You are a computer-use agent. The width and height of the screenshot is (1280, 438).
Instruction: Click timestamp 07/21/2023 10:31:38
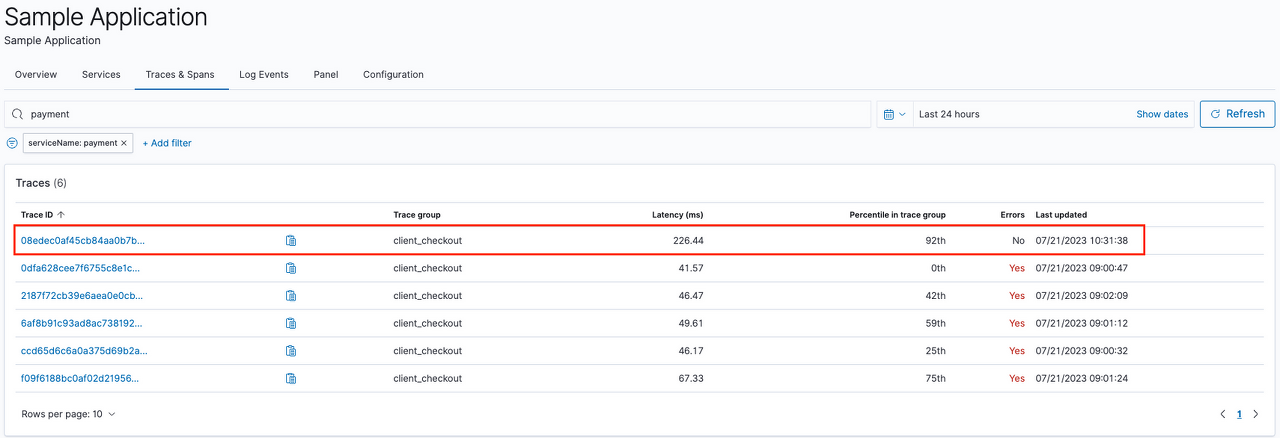1081,241
